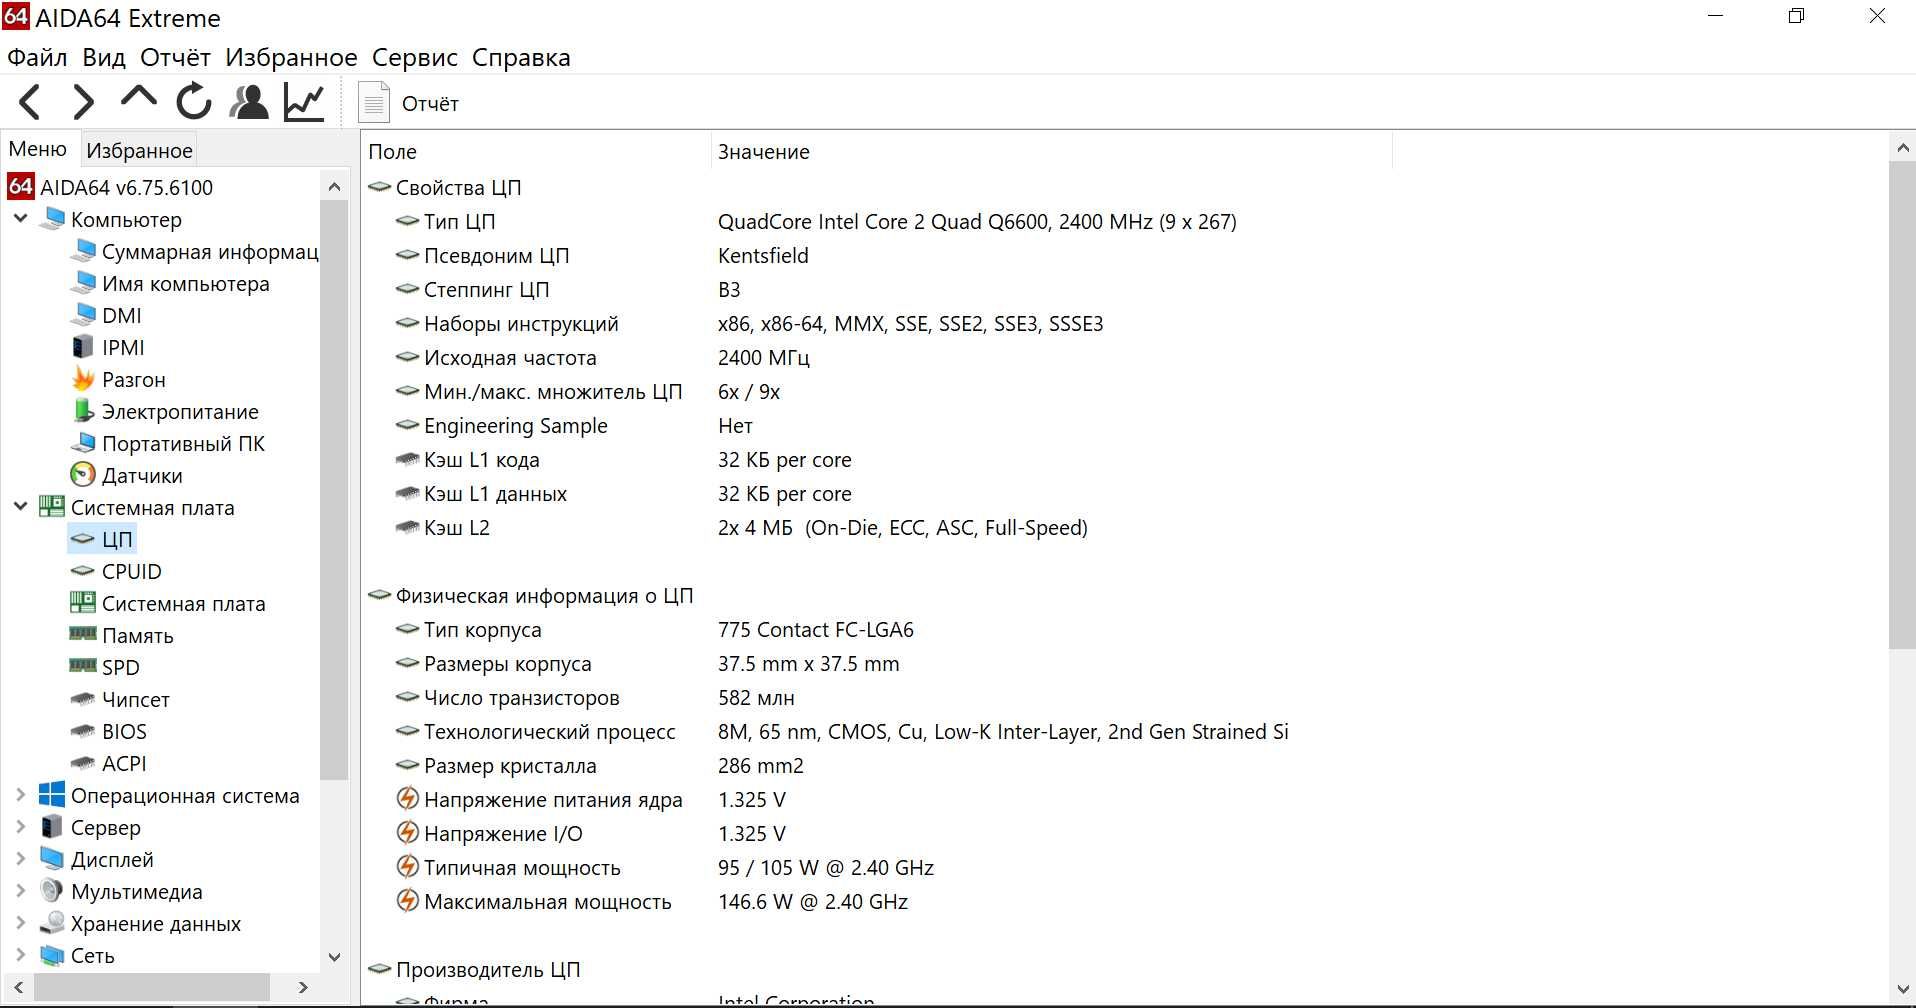
Task: Click the tree pane scroll-down arrow
Action: tap(334, 956)
